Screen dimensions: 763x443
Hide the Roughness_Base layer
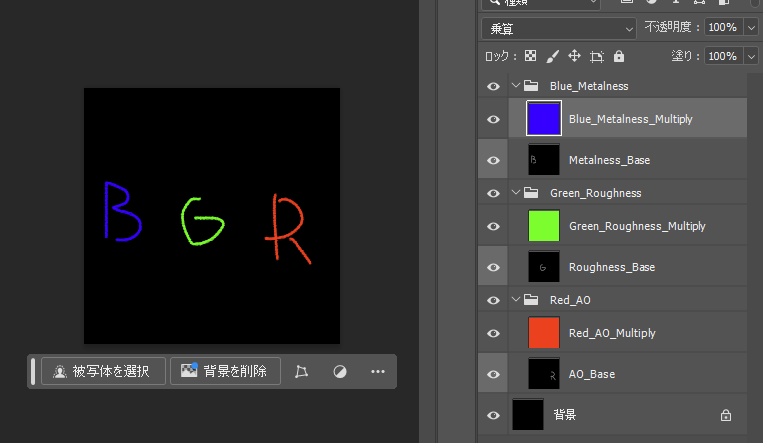(493, 267)
